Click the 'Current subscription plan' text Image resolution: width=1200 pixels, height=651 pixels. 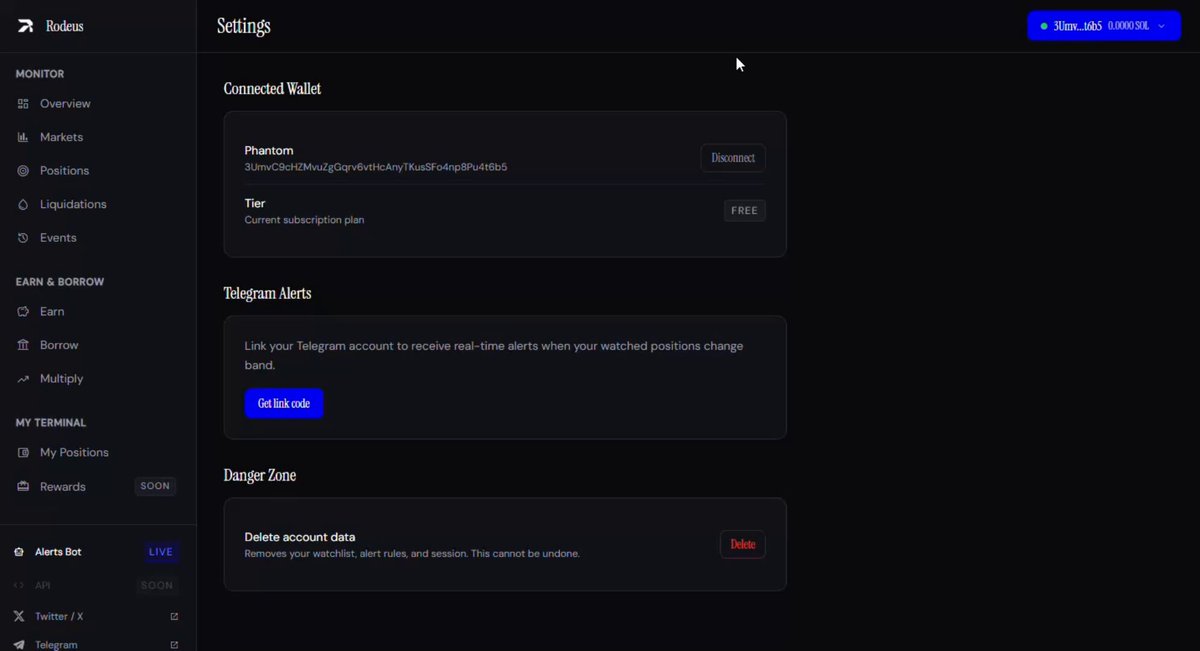click(x=305, y=220)
